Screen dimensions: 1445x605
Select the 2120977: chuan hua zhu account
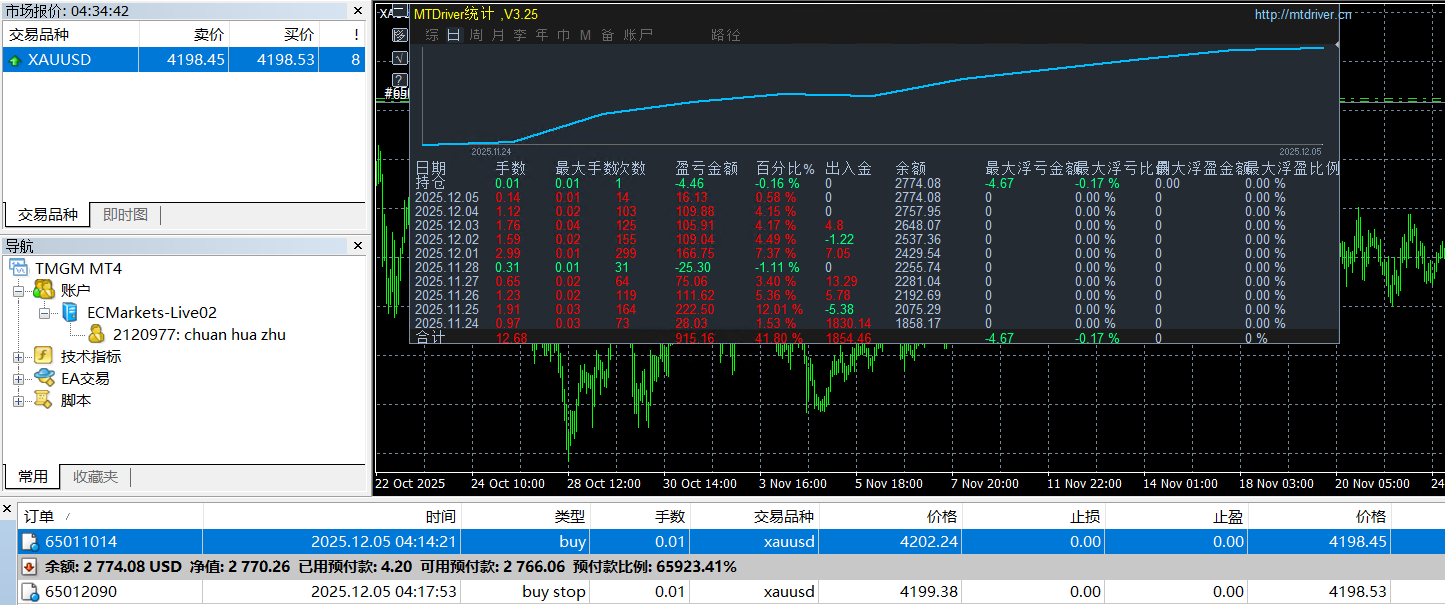tap(199, 334)
